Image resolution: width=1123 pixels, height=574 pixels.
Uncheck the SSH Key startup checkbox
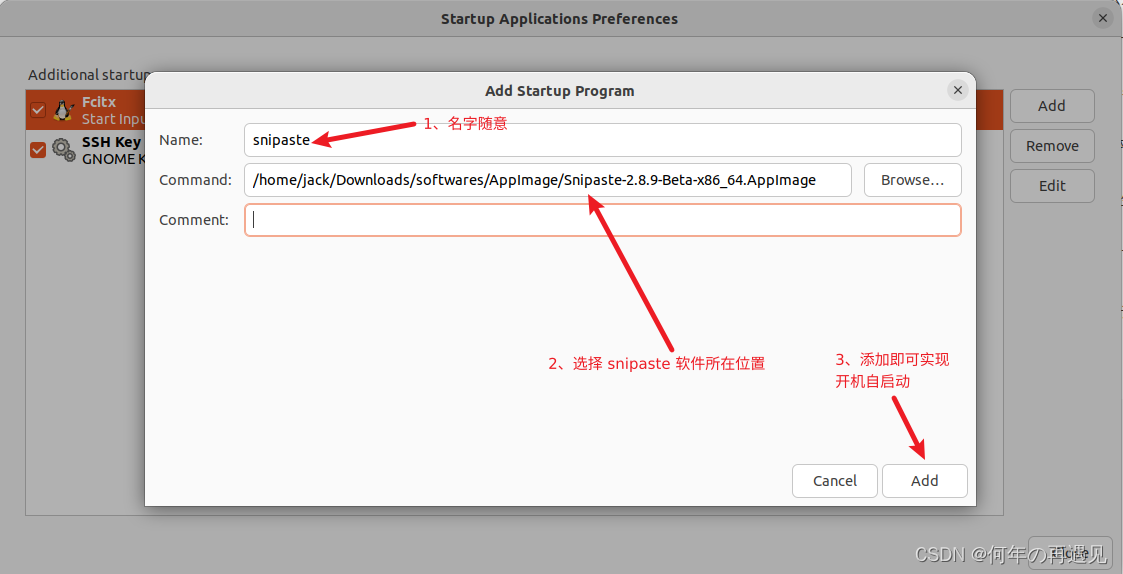[38, 150]
